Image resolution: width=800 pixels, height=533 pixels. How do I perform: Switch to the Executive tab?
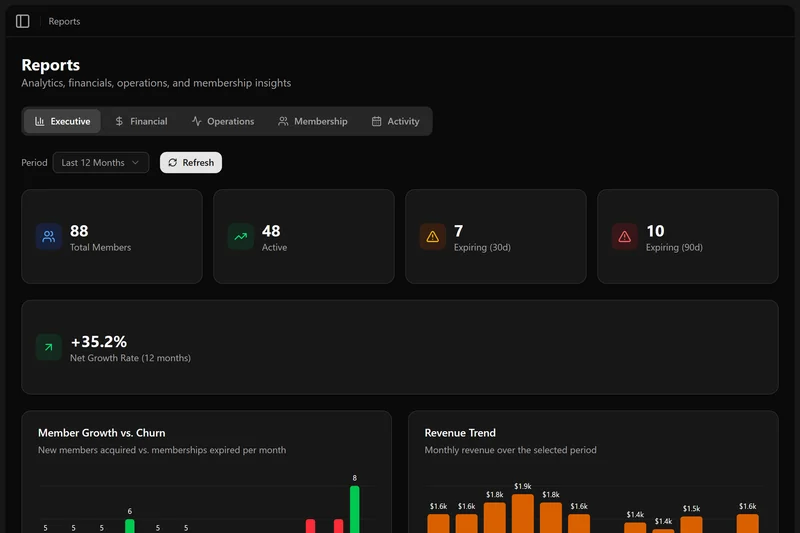tap(62, 121)
